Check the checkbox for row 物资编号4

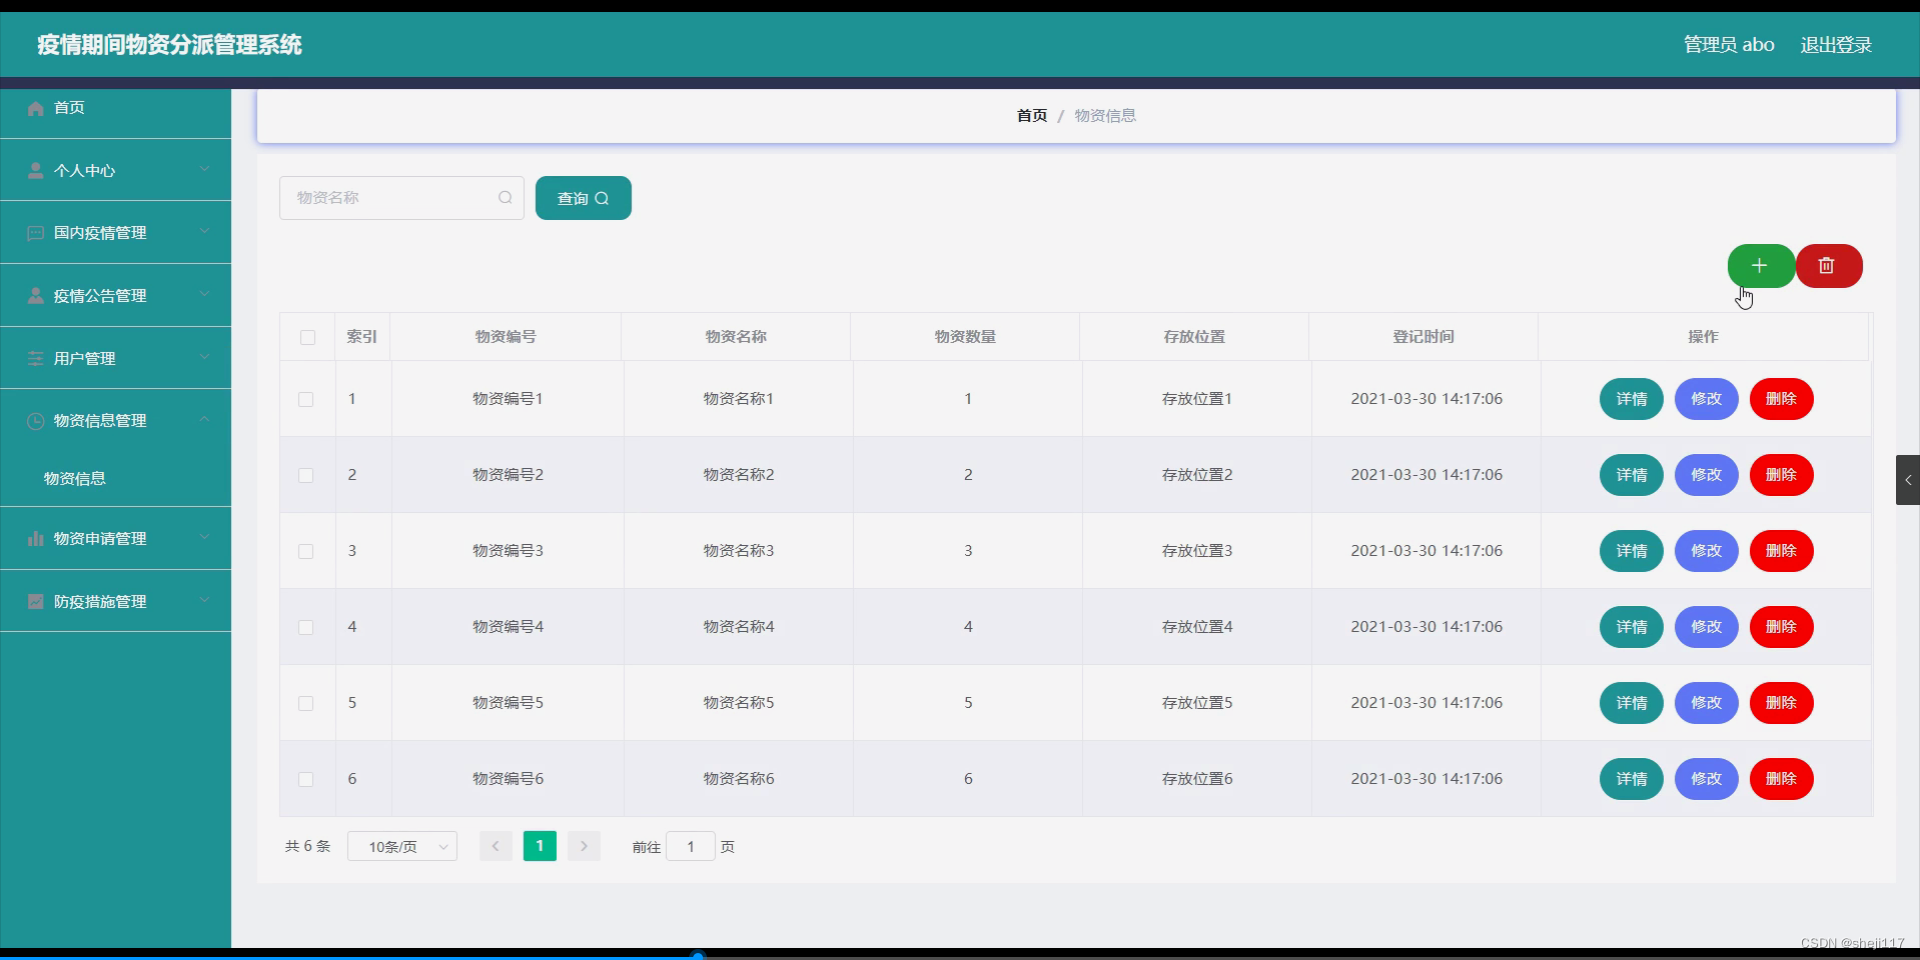pos(306,627)
